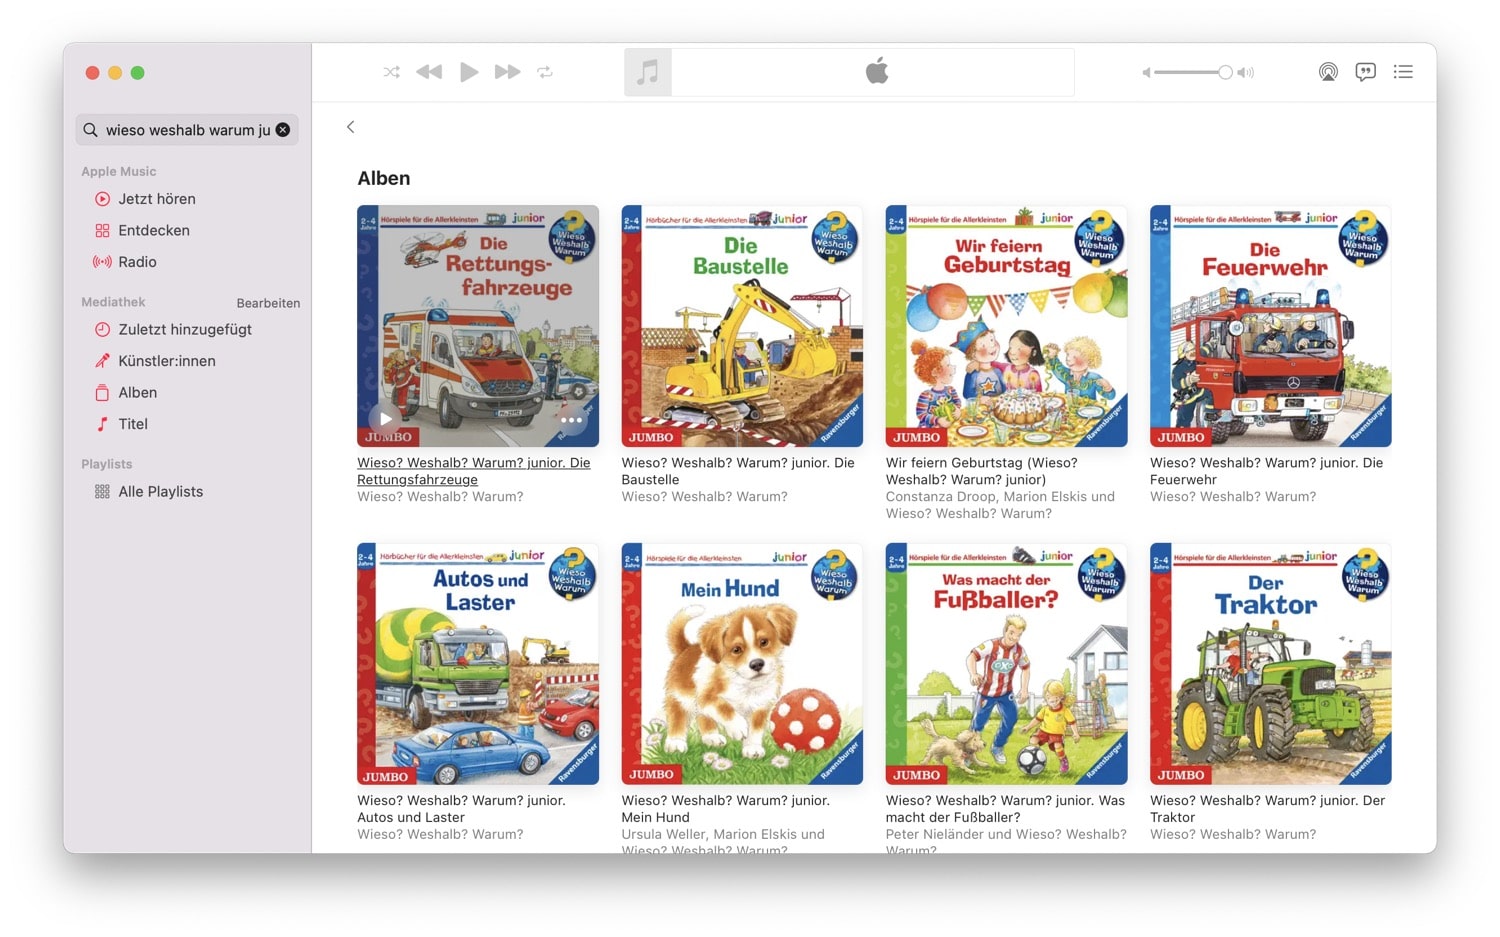Image resolution: width=1500 pixels, height=937 pixels.
Task: Open more options on Rettungsfahrzeuge cover
Action: pos(571,420)
